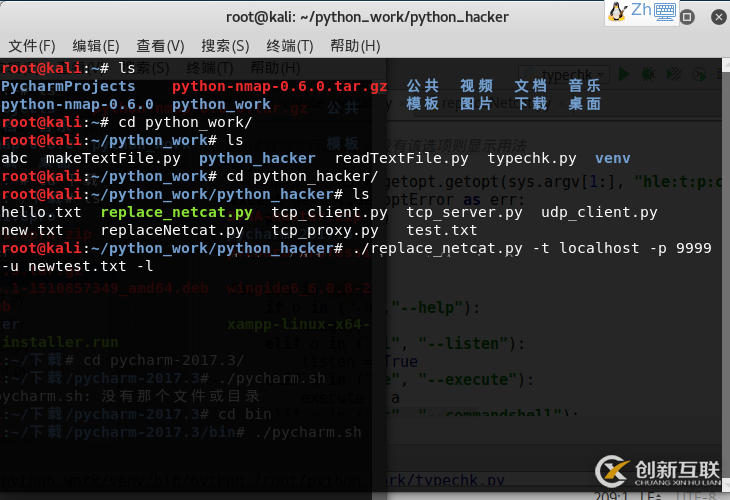Click the 音乐 folder name
730x500 pixels.
click(x=585, y=86)
